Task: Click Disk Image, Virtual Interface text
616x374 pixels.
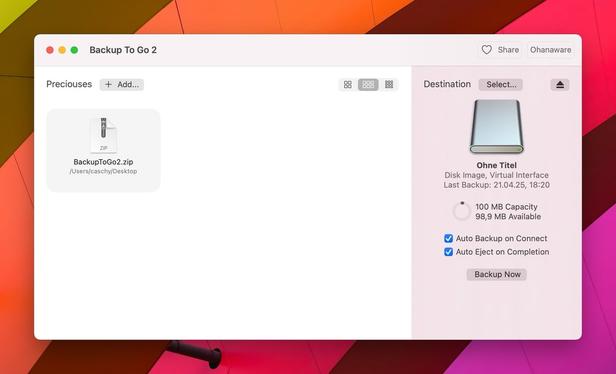Action: click(x=497, y=175)
